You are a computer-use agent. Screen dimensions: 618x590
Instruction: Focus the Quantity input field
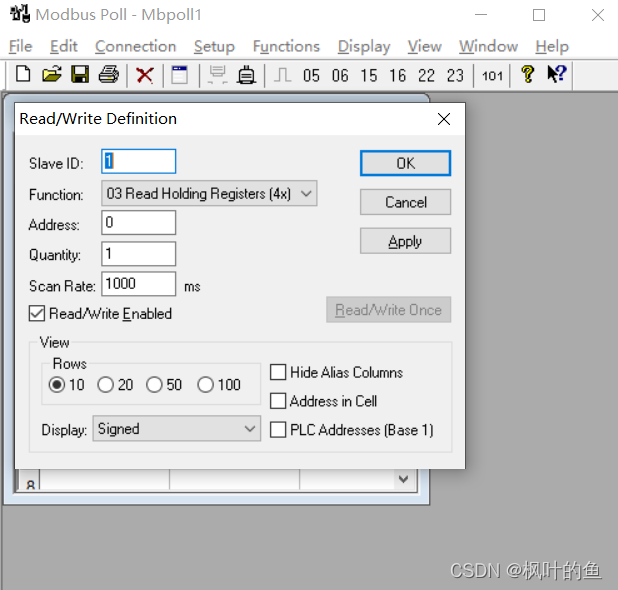point(138,253)
